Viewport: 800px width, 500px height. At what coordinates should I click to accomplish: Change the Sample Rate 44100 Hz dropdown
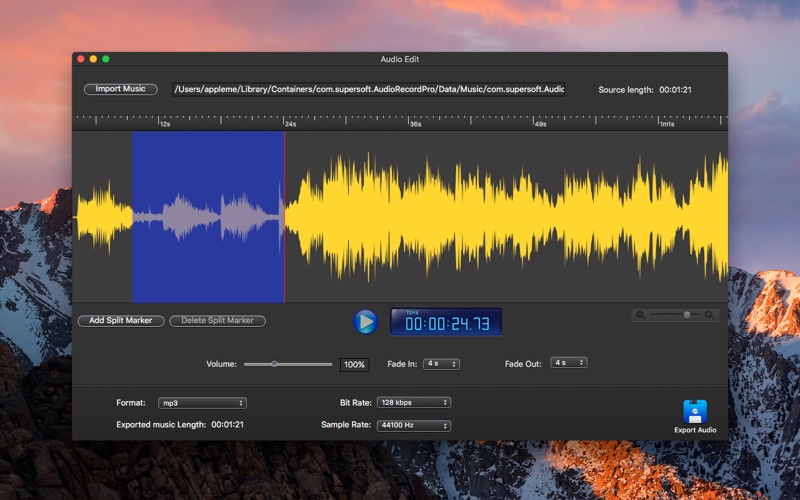413,426
